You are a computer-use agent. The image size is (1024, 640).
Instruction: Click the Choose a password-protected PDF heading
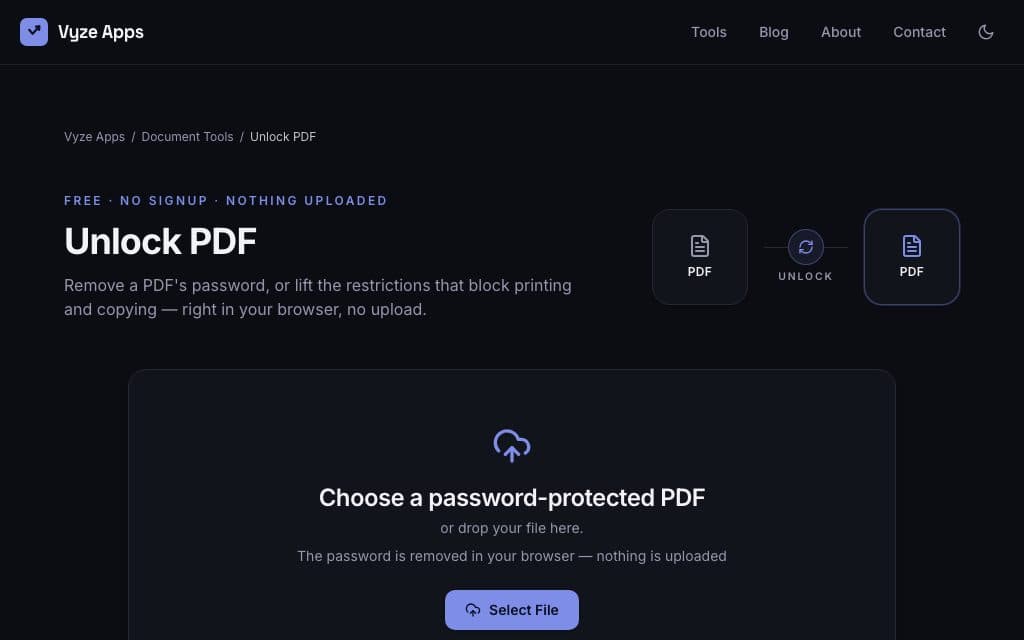pyautogui.click(x=511, y=498)
